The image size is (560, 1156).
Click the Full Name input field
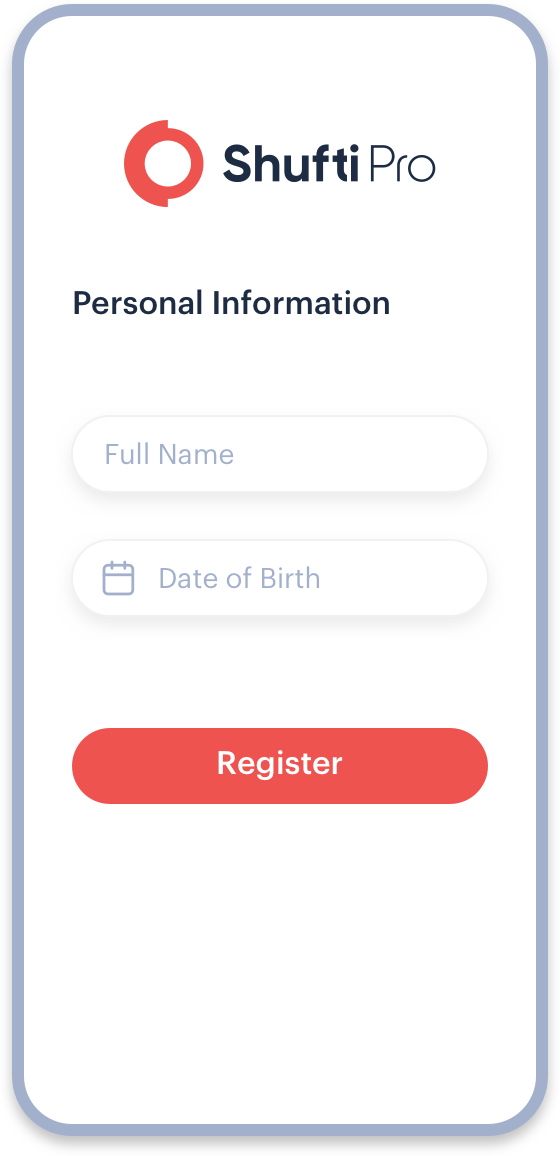pos(280,454)
